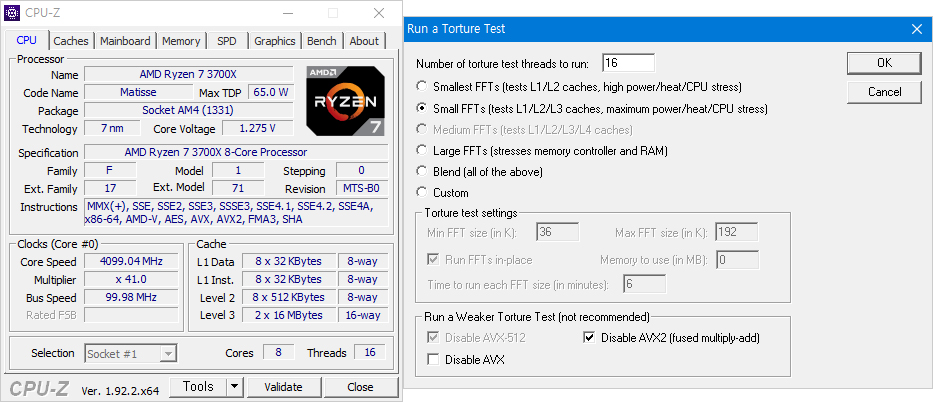Viewport: 933px width, 403px height.
Task: Click the 99.98 MHz bus speed value
Action: coord(131,297)
